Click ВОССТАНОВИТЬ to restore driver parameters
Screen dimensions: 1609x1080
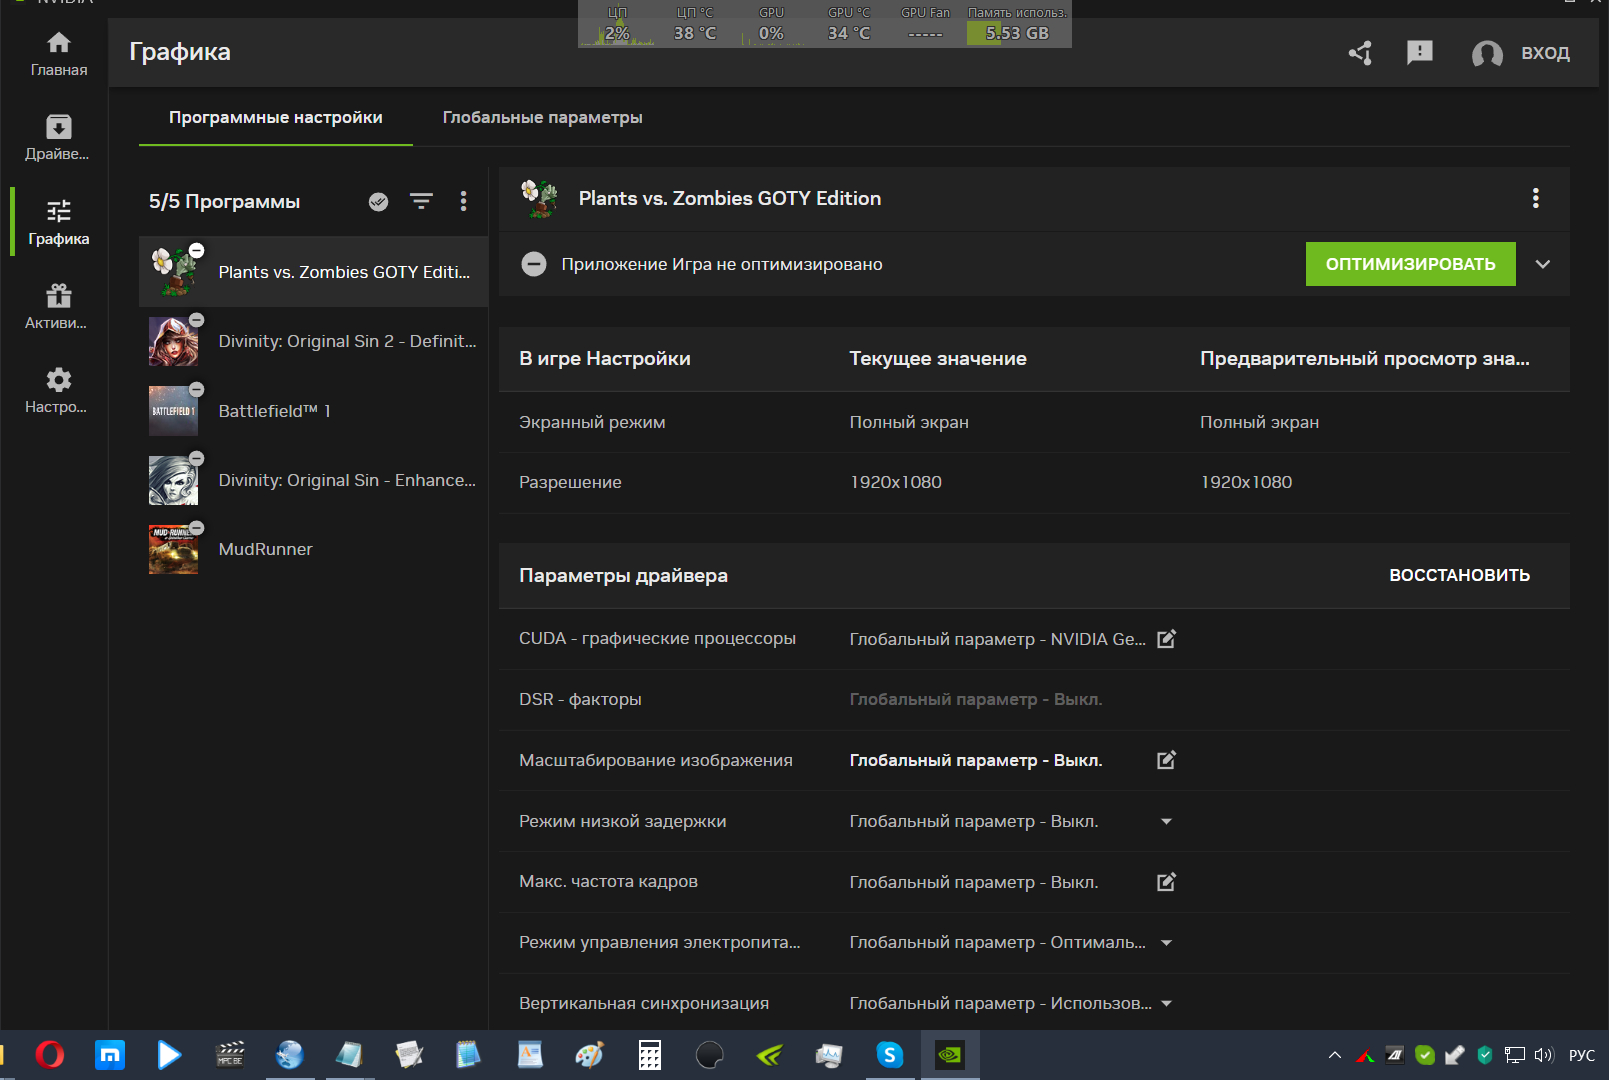[1459, 576]
